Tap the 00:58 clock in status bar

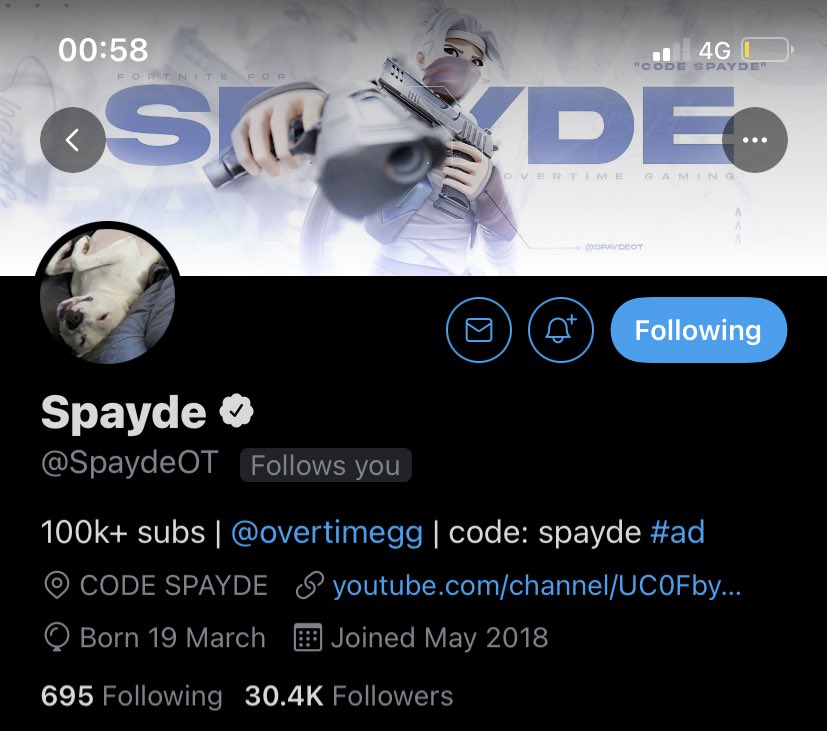(103, 50)
